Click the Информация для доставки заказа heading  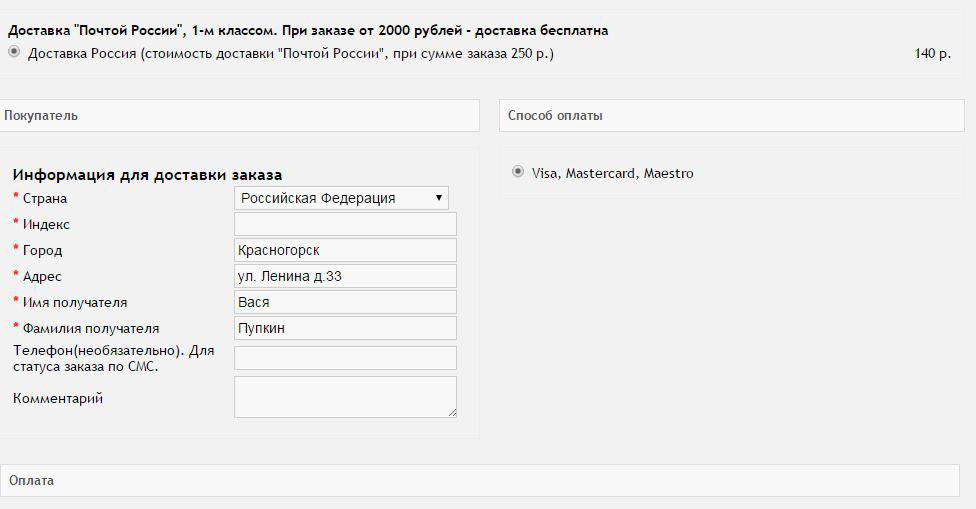(147, 175)
